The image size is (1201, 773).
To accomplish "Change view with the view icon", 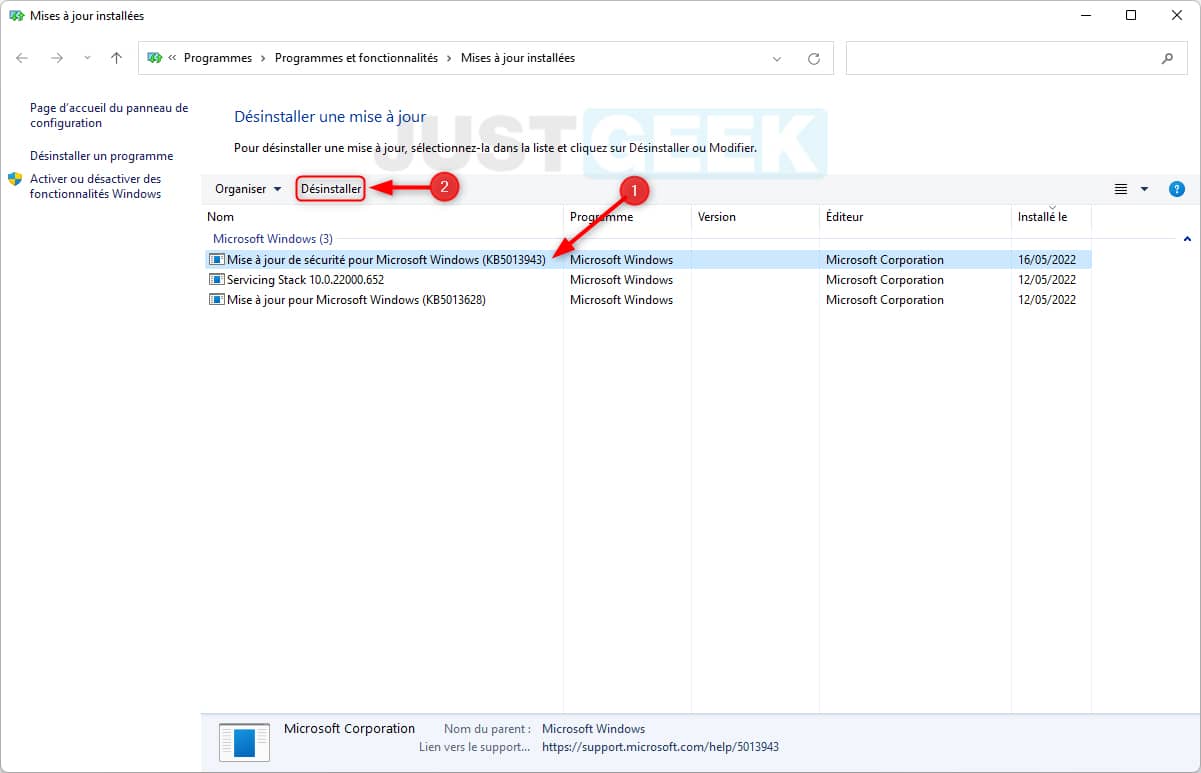I will [x=1121, y=189].
